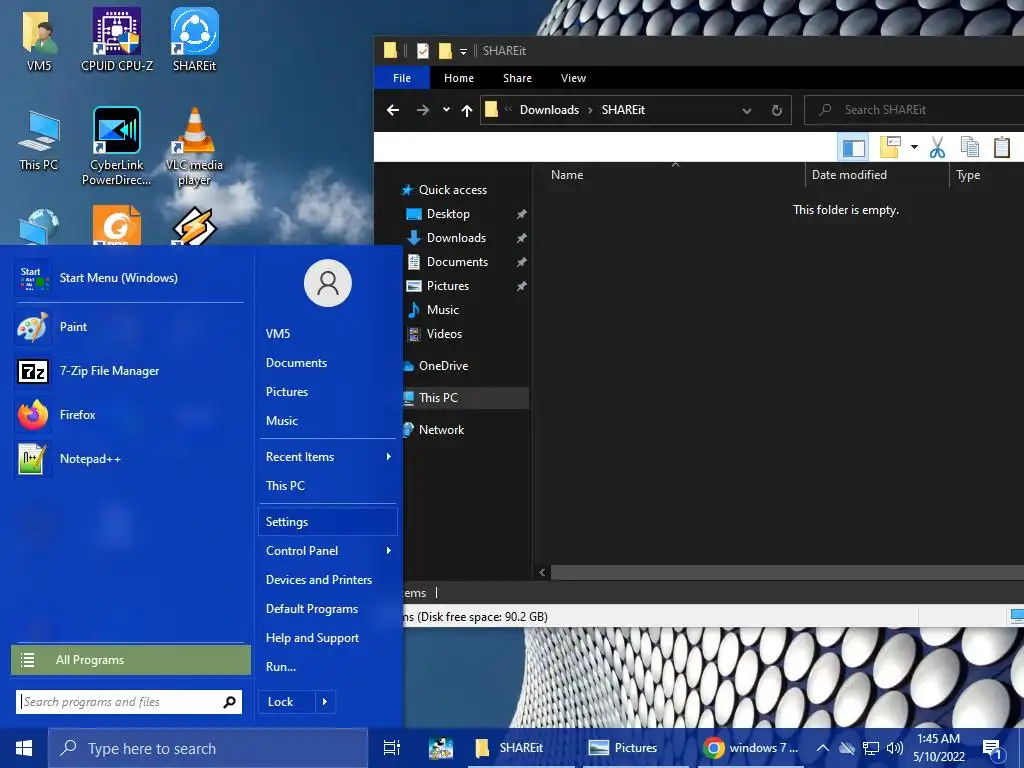The height and width of the screenshot is (768, 1024).
Task: Open the notification center icon
Action: (x=992, y=748)
